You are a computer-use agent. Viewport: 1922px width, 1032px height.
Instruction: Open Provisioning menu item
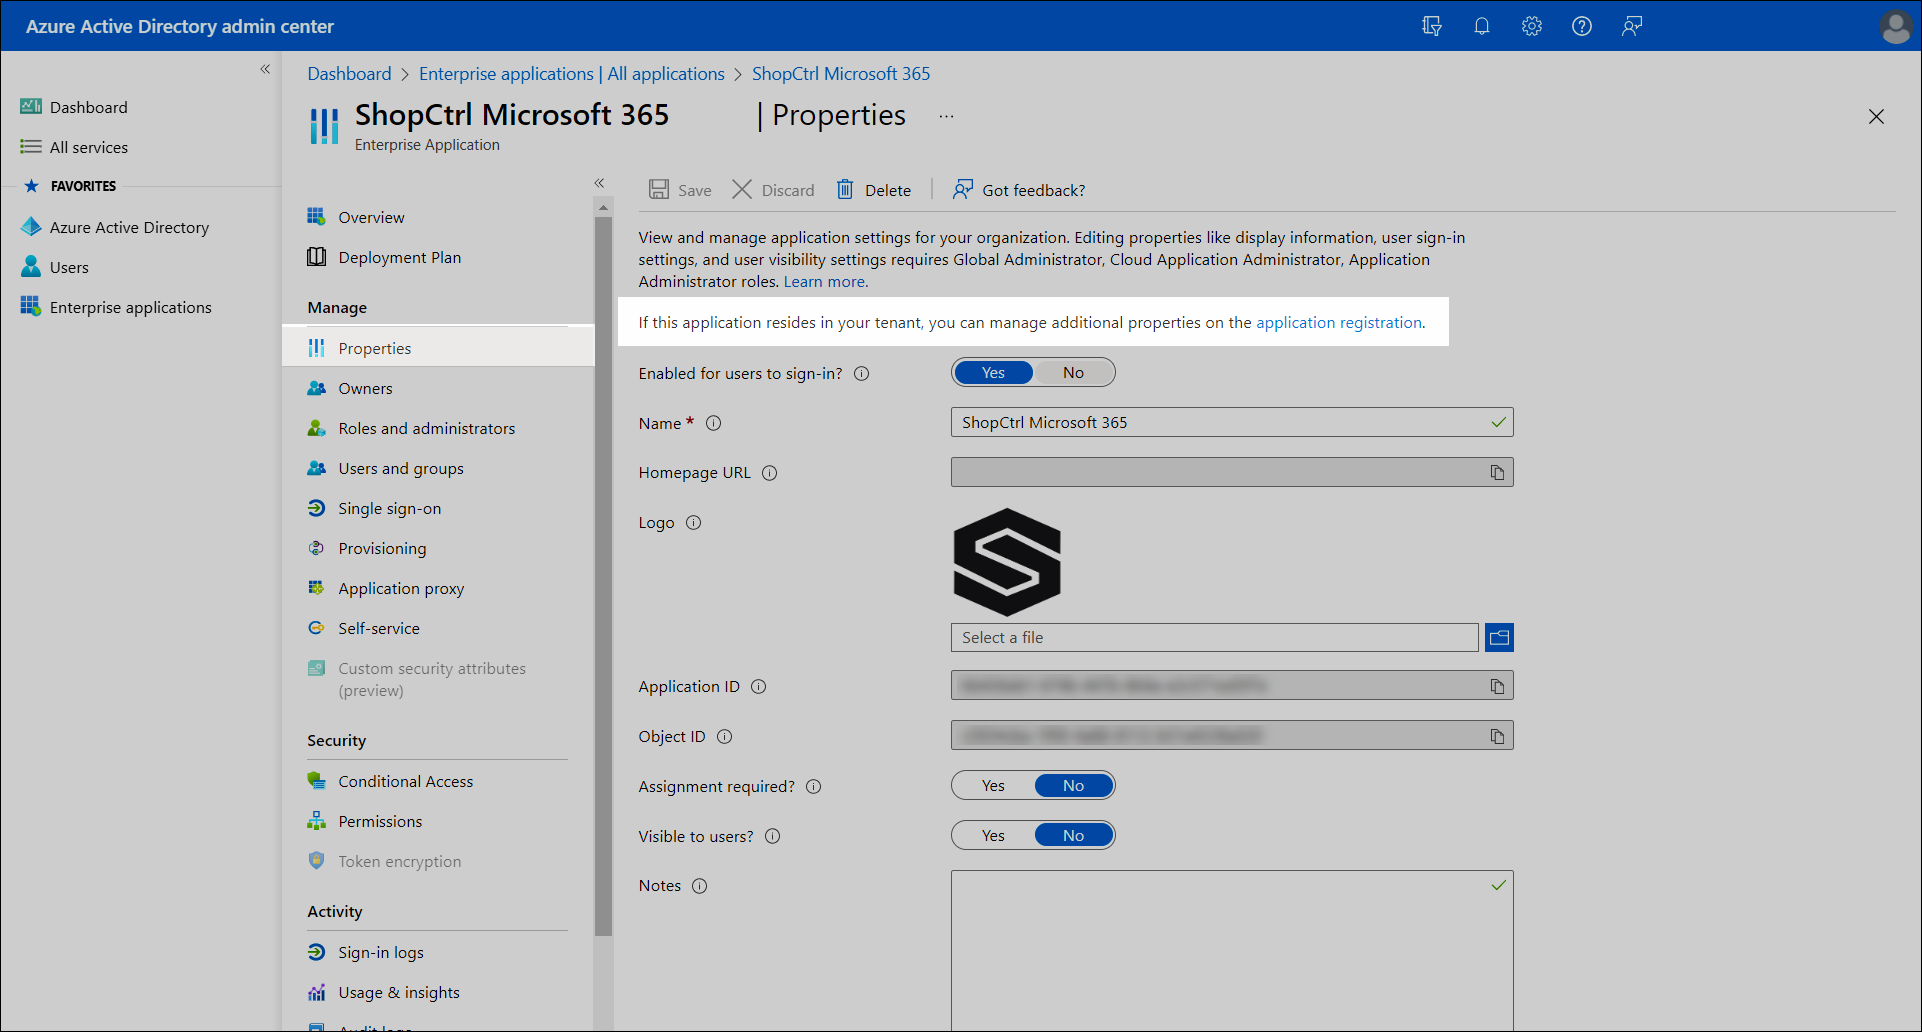[382, 548]
